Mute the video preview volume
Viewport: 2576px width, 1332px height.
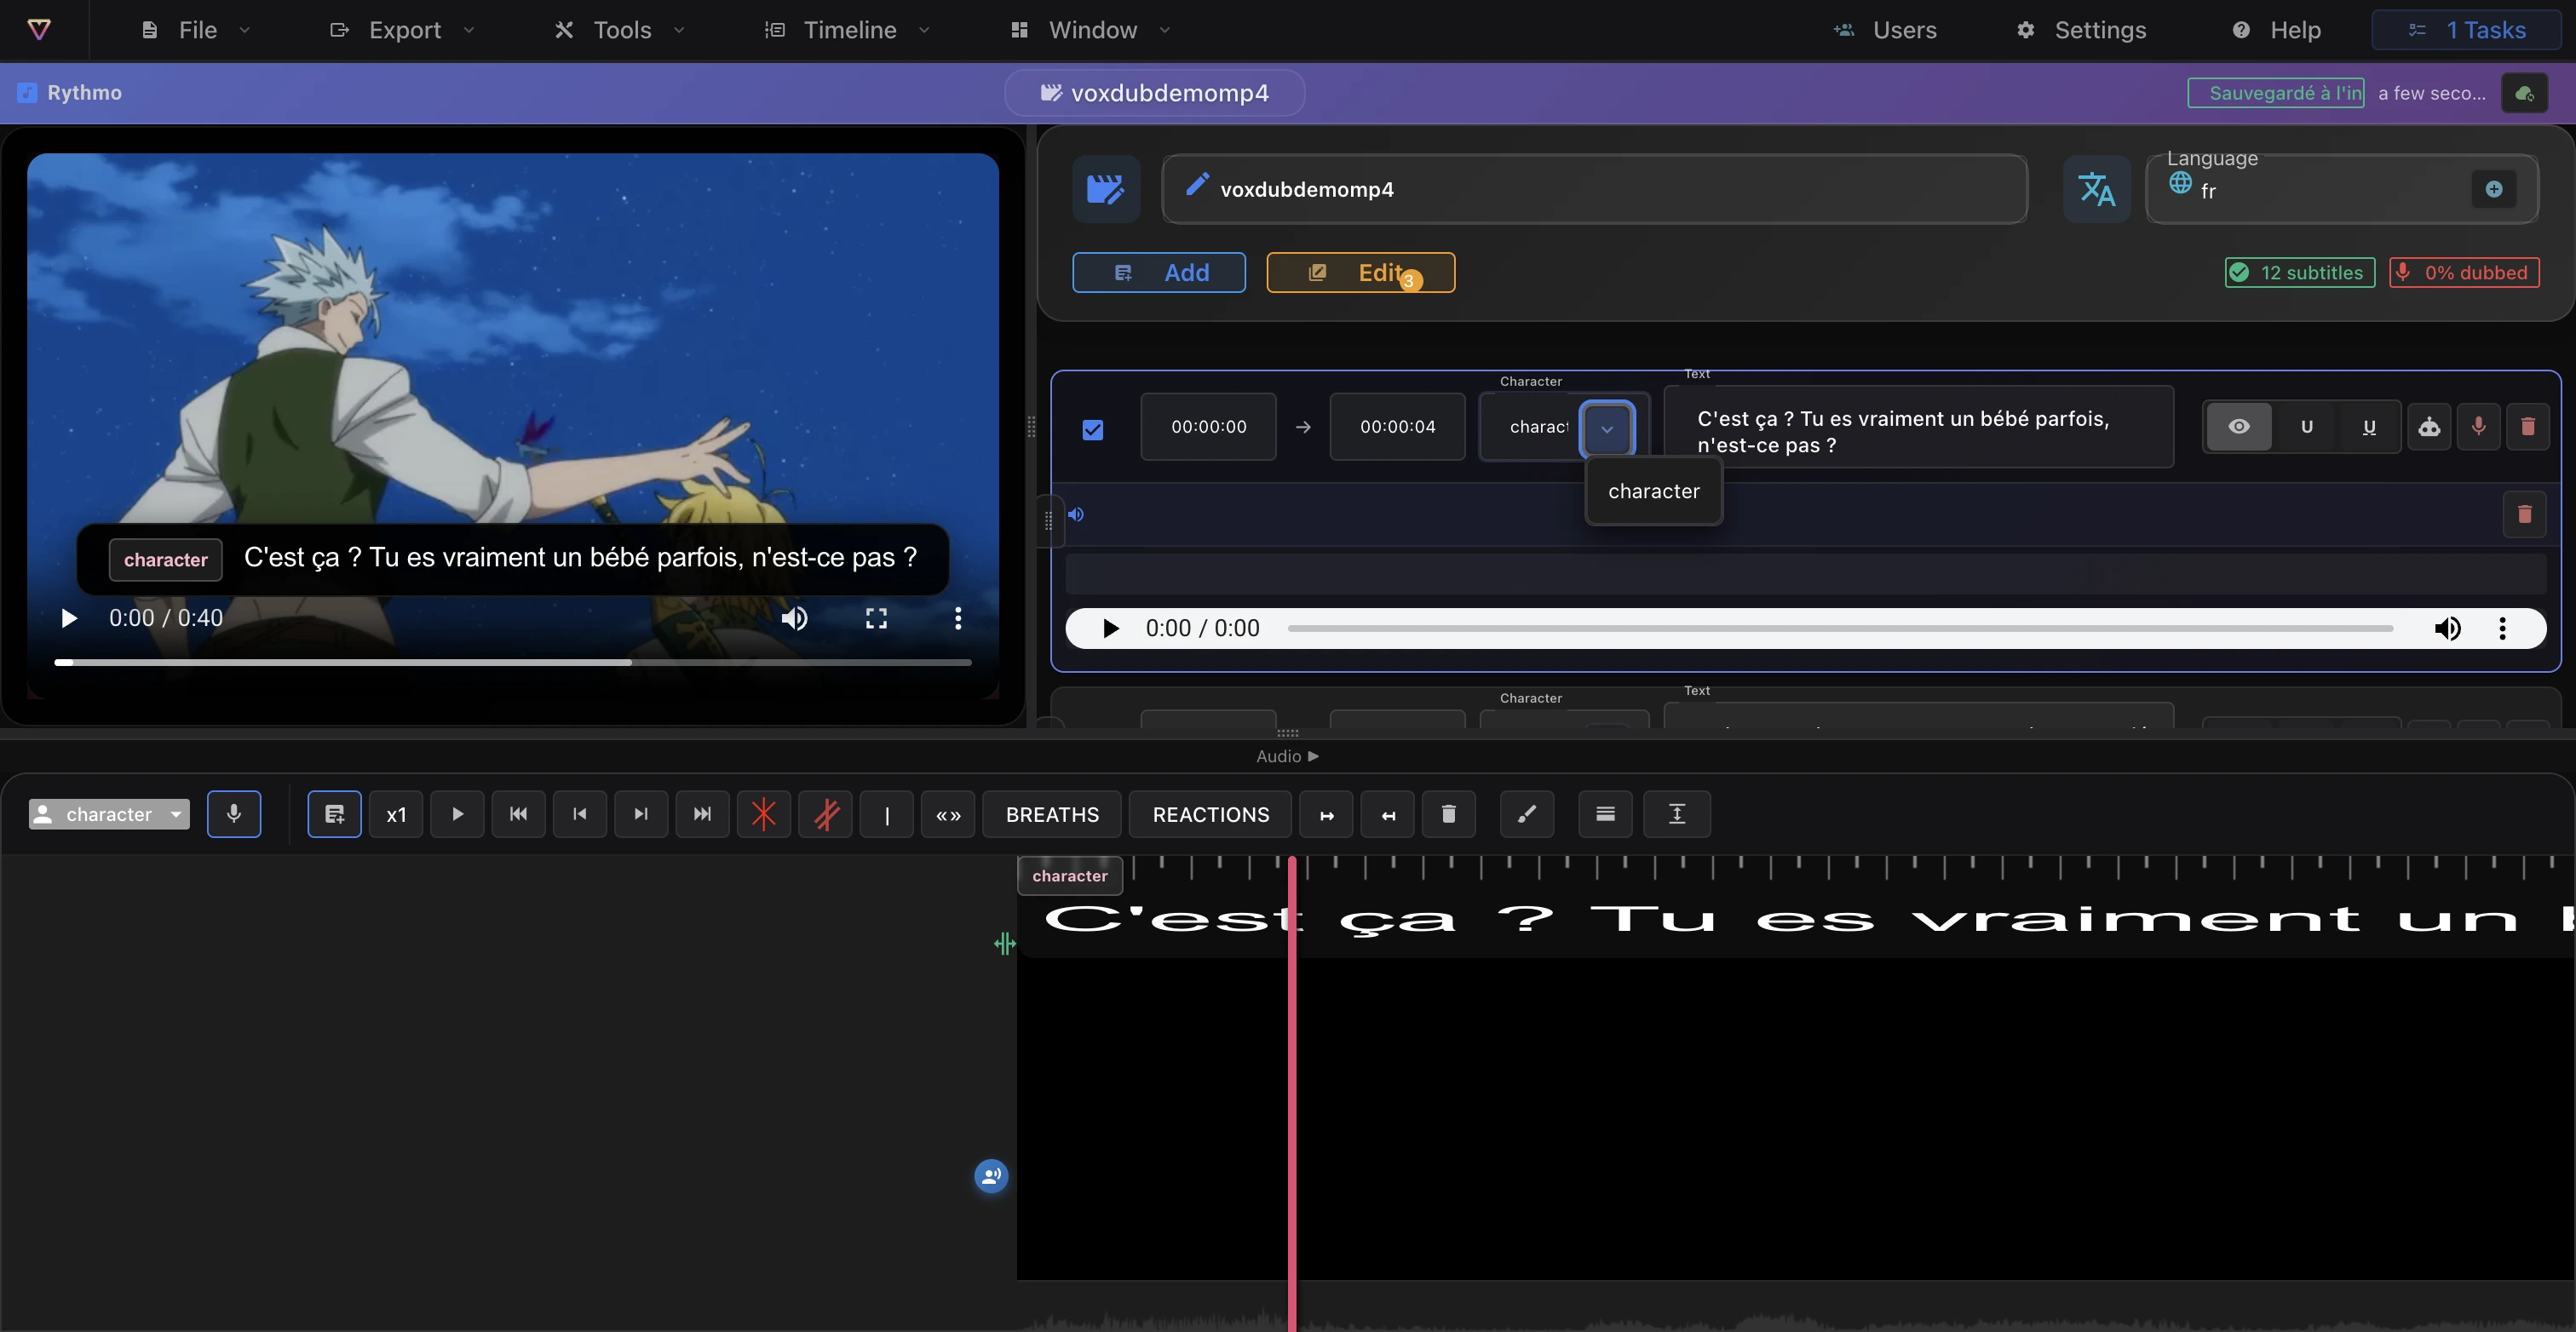coord(795,618)
